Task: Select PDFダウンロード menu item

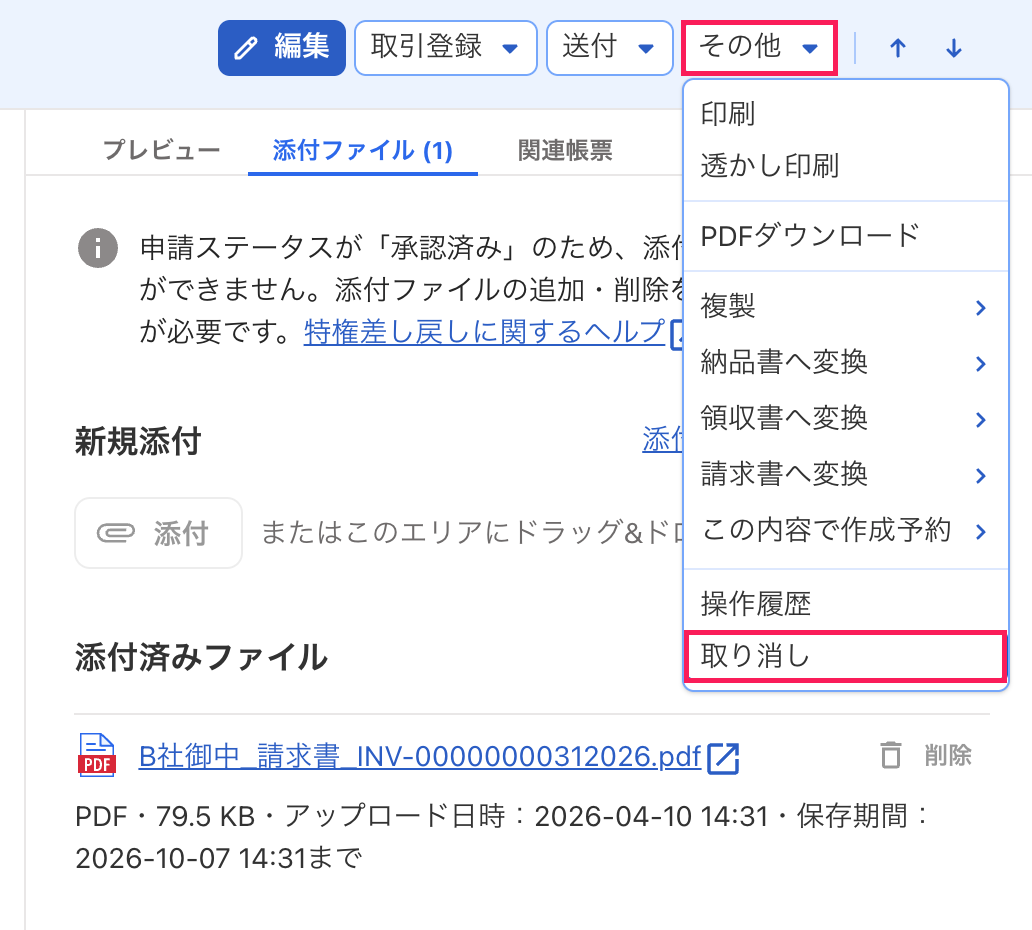Action: coord(846,236)
